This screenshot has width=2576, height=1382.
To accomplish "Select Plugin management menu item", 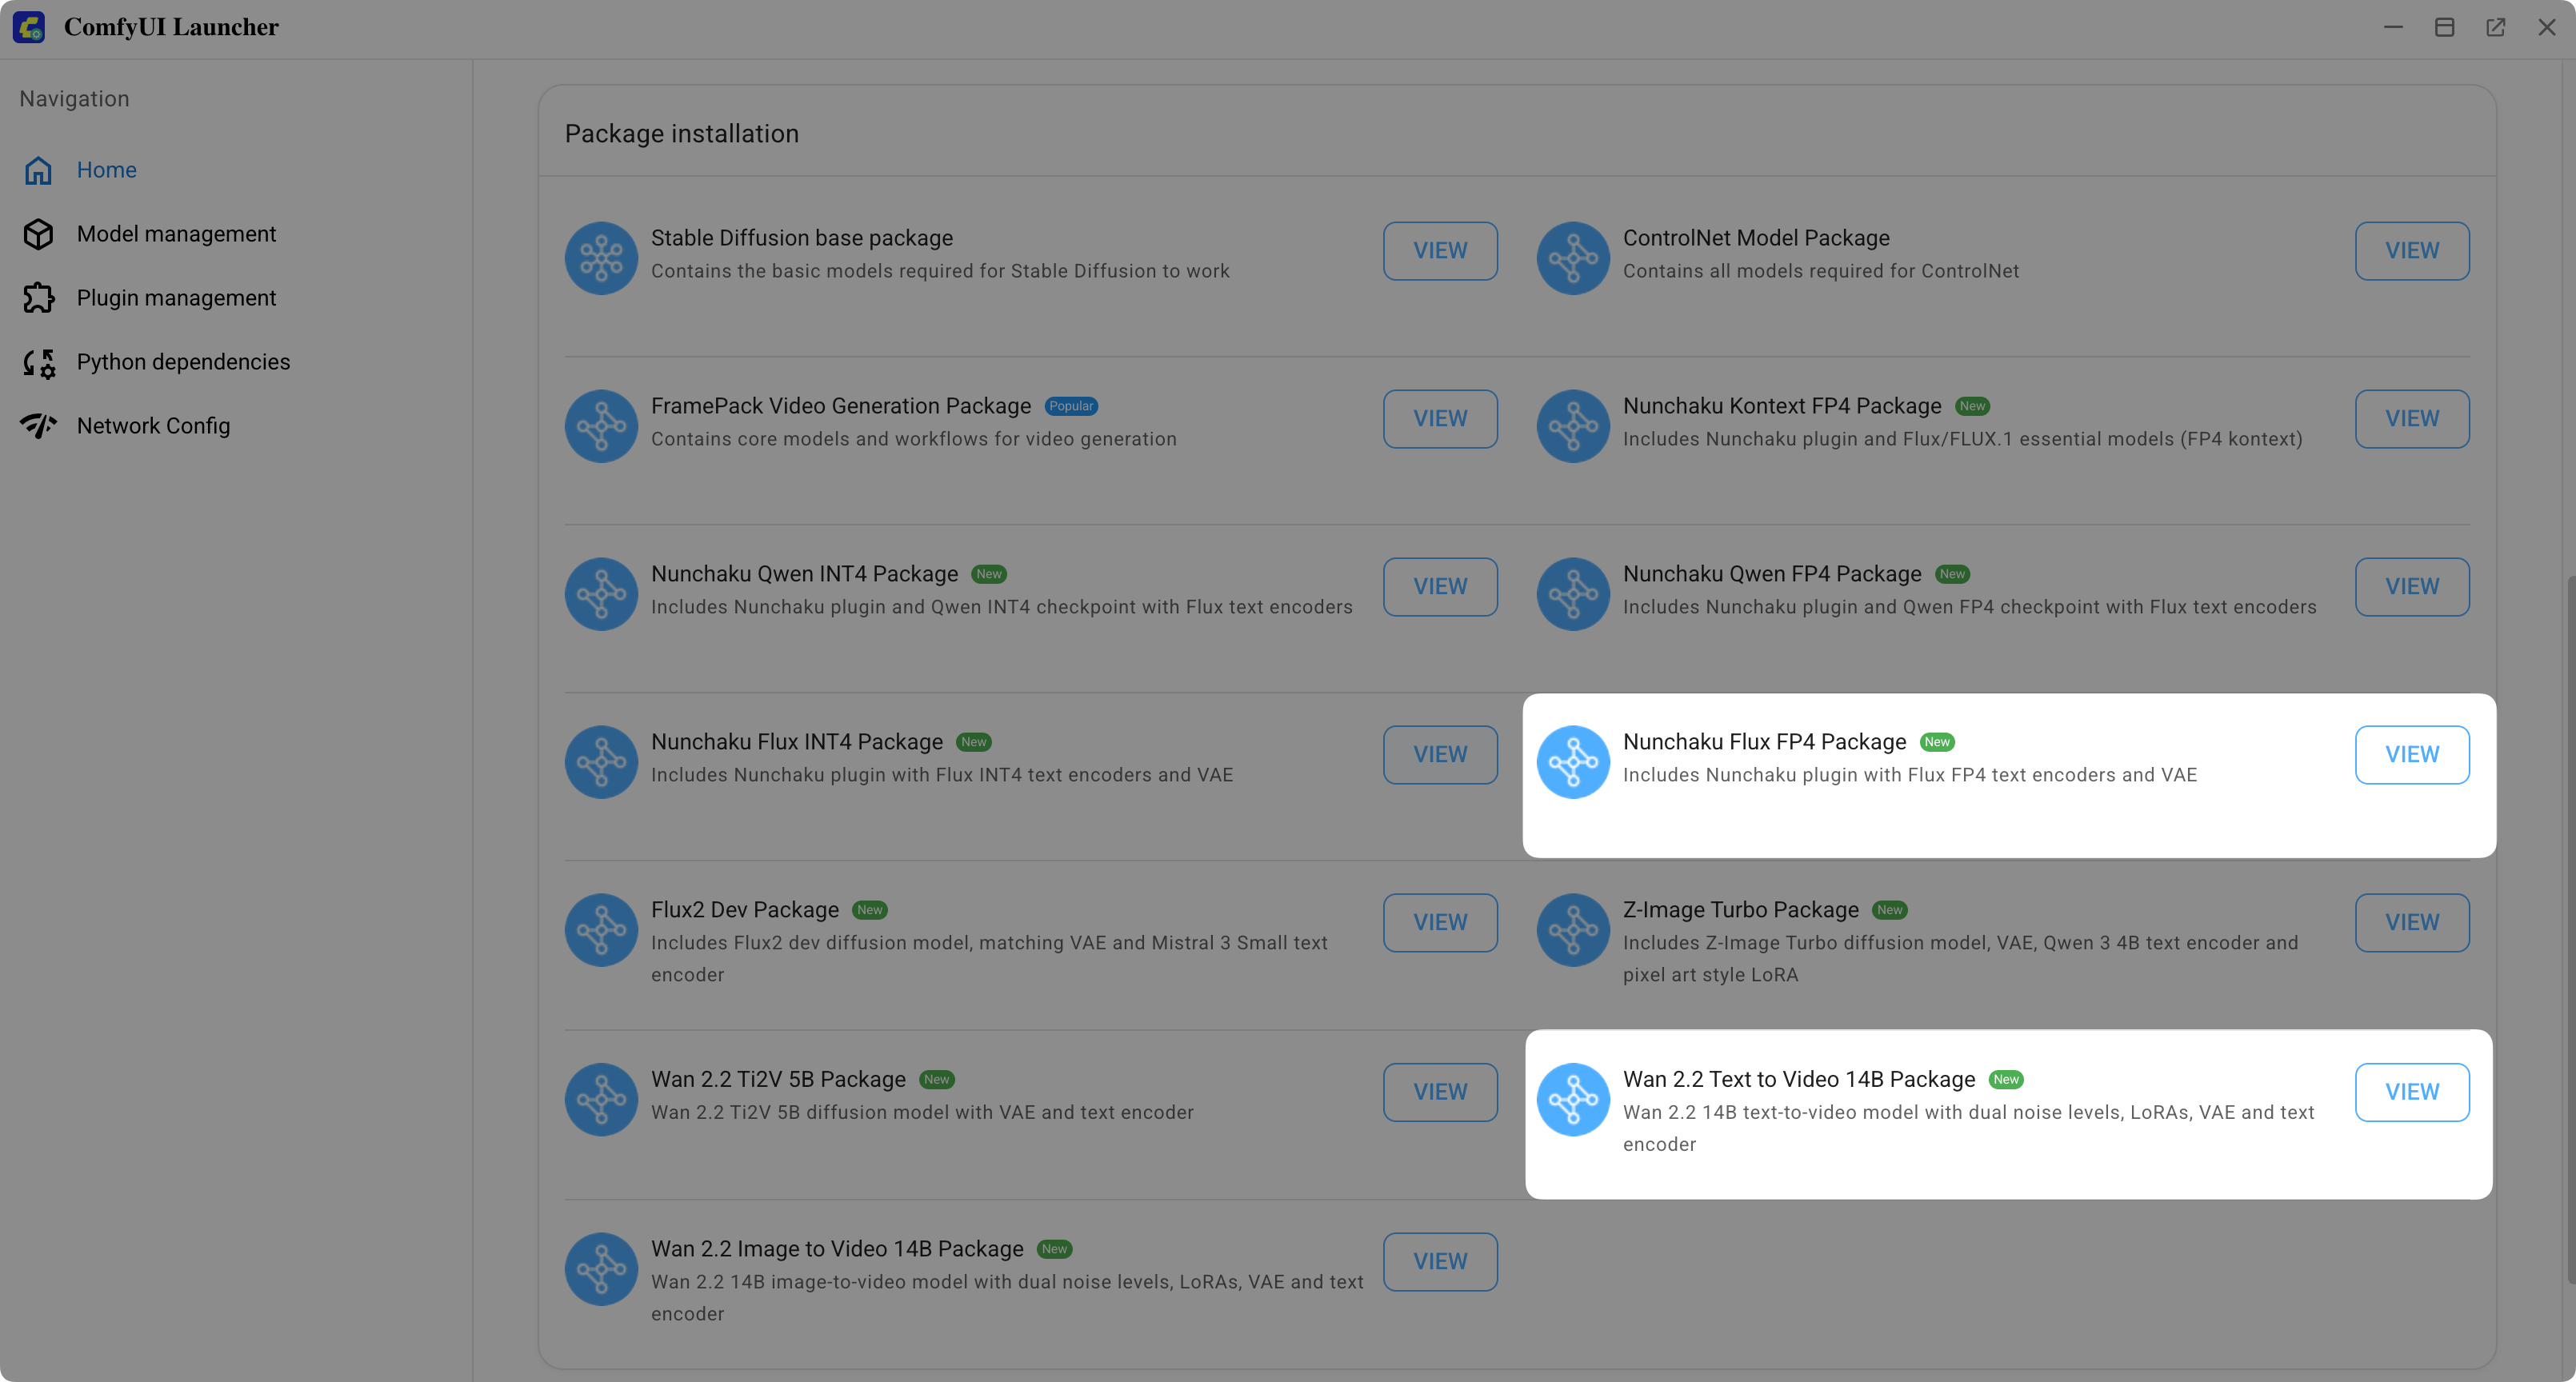I will click(176, 298).
